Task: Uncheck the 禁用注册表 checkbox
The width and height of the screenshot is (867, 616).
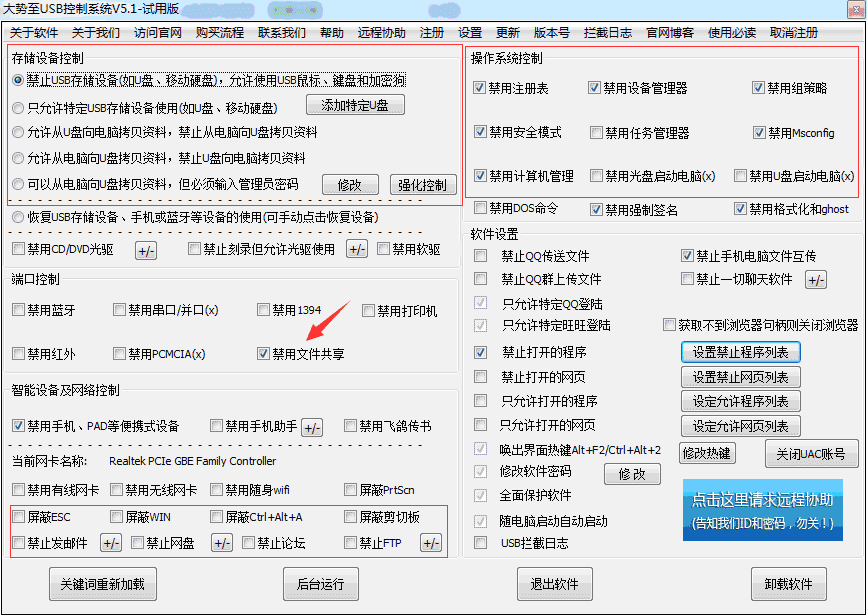Action: pos(479,87)
